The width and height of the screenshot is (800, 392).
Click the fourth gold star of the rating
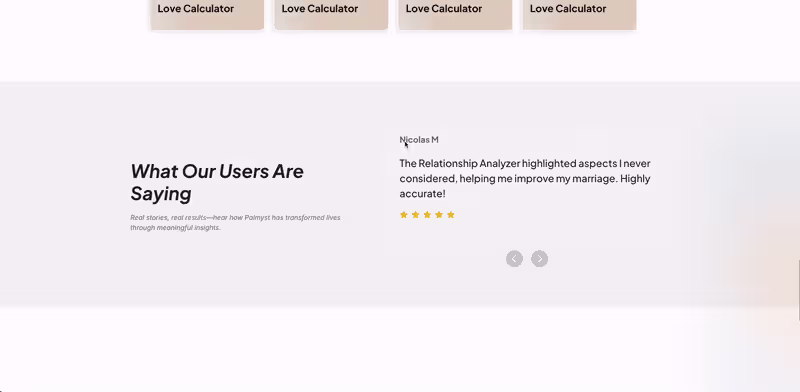click(439, 215)
